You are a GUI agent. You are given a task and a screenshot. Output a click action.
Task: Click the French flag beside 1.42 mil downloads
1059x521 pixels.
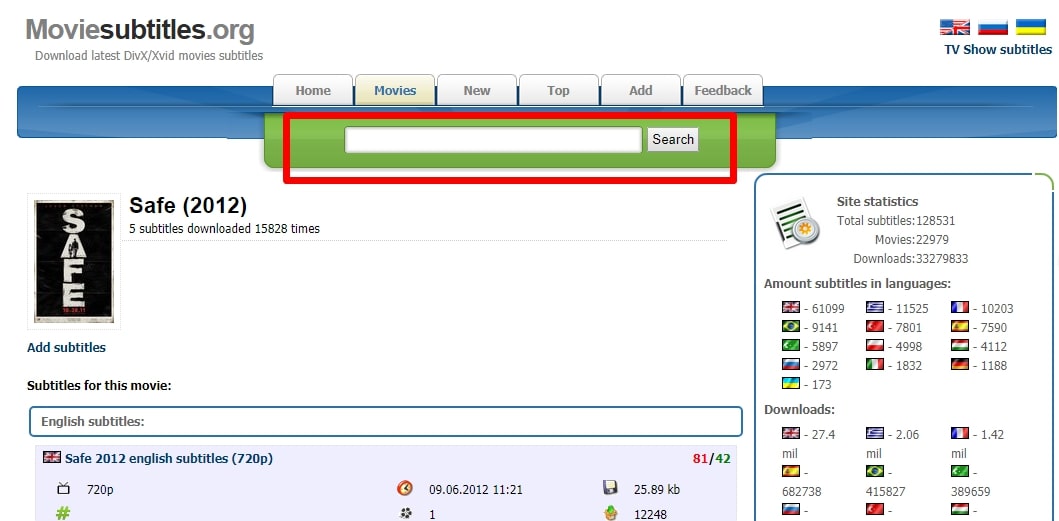coord(960,433)
